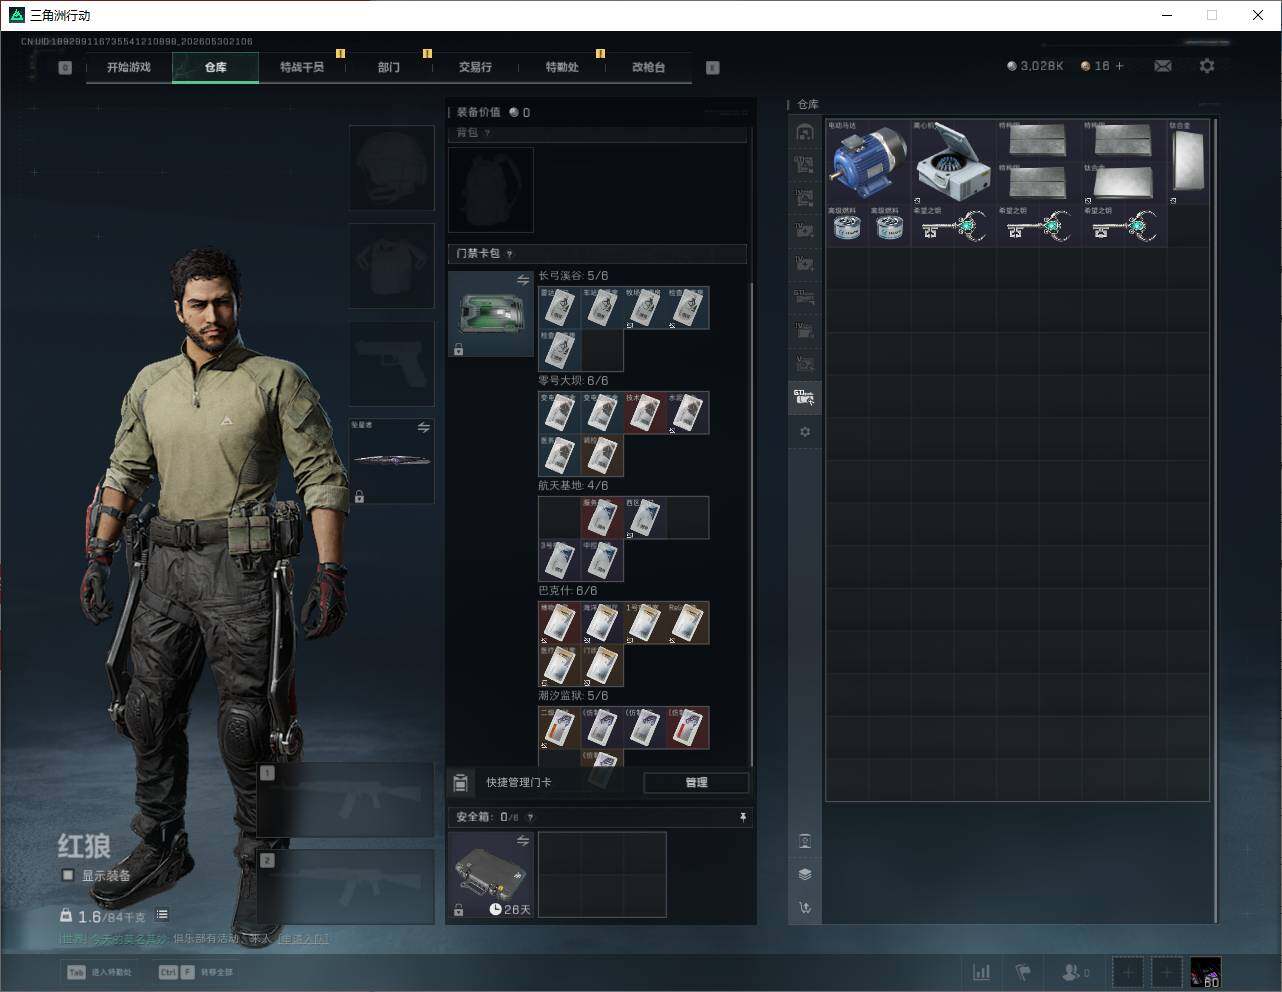Select the empty backpack slot
Viewport: 1282px width, 992px height.
click(491, 190)
